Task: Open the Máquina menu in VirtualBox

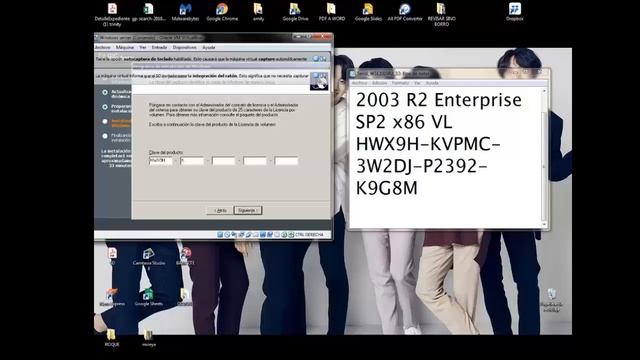Action: point(124,47)
